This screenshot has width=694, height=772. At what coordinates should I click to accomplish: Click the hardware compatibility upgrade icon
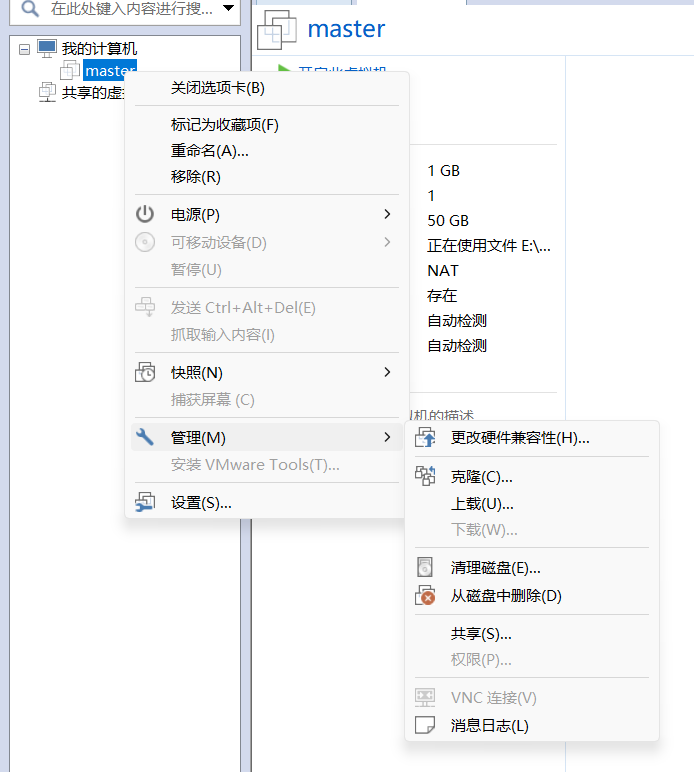425,437
